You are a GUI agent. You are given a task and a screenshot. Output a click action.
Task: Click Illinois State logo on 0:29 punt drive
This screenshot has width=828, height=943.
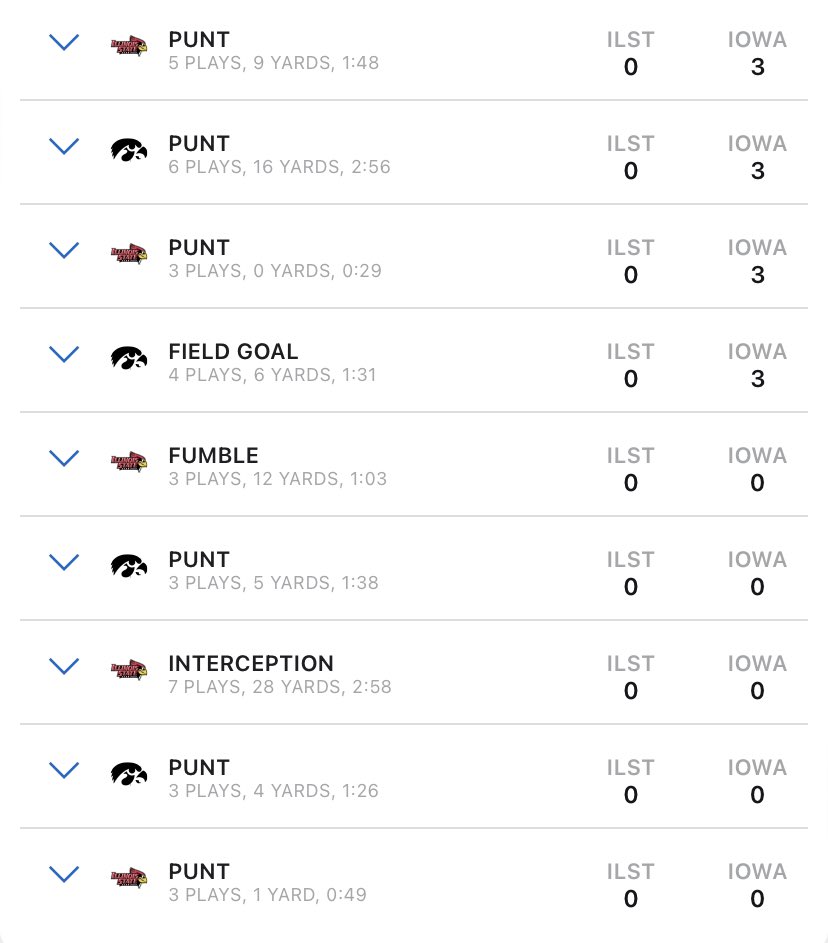coord(129,254)
